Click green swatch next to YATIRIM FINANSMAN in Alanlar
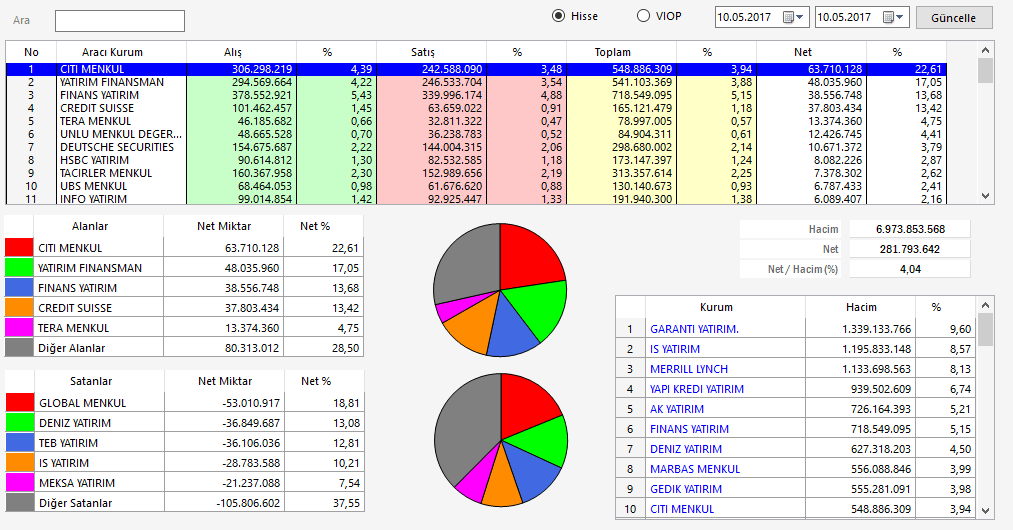This screenshot has height=530, width=1013. 19,268
